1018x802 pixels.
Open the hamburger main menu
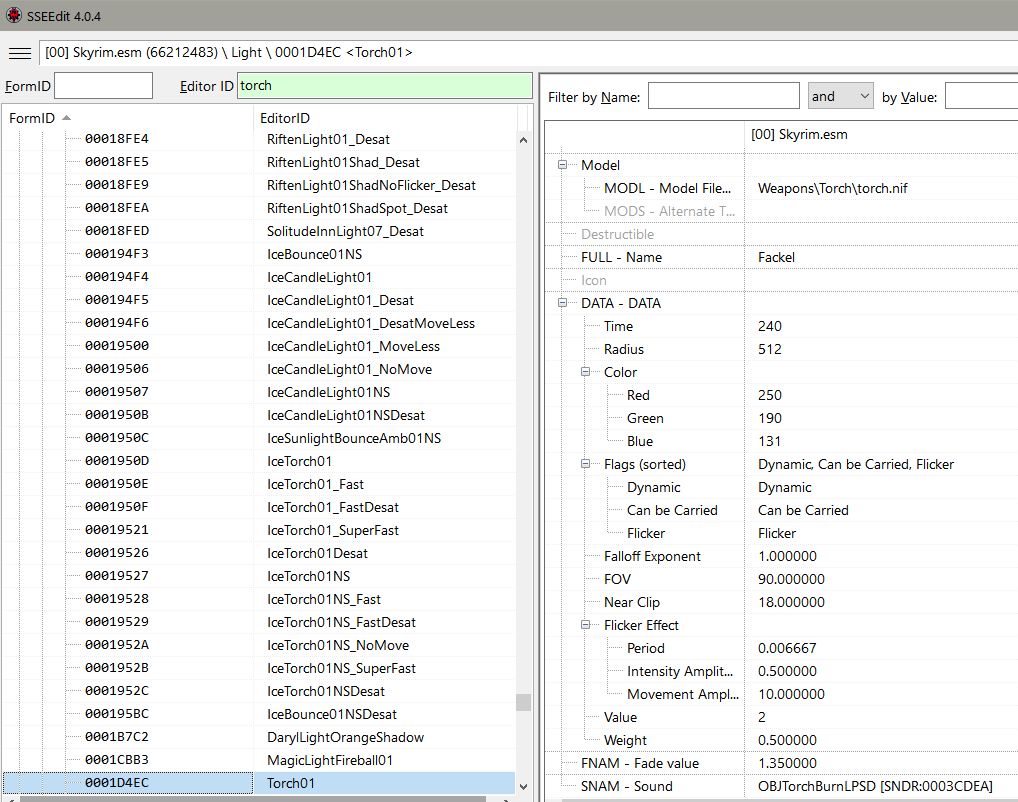pos(19,52)
